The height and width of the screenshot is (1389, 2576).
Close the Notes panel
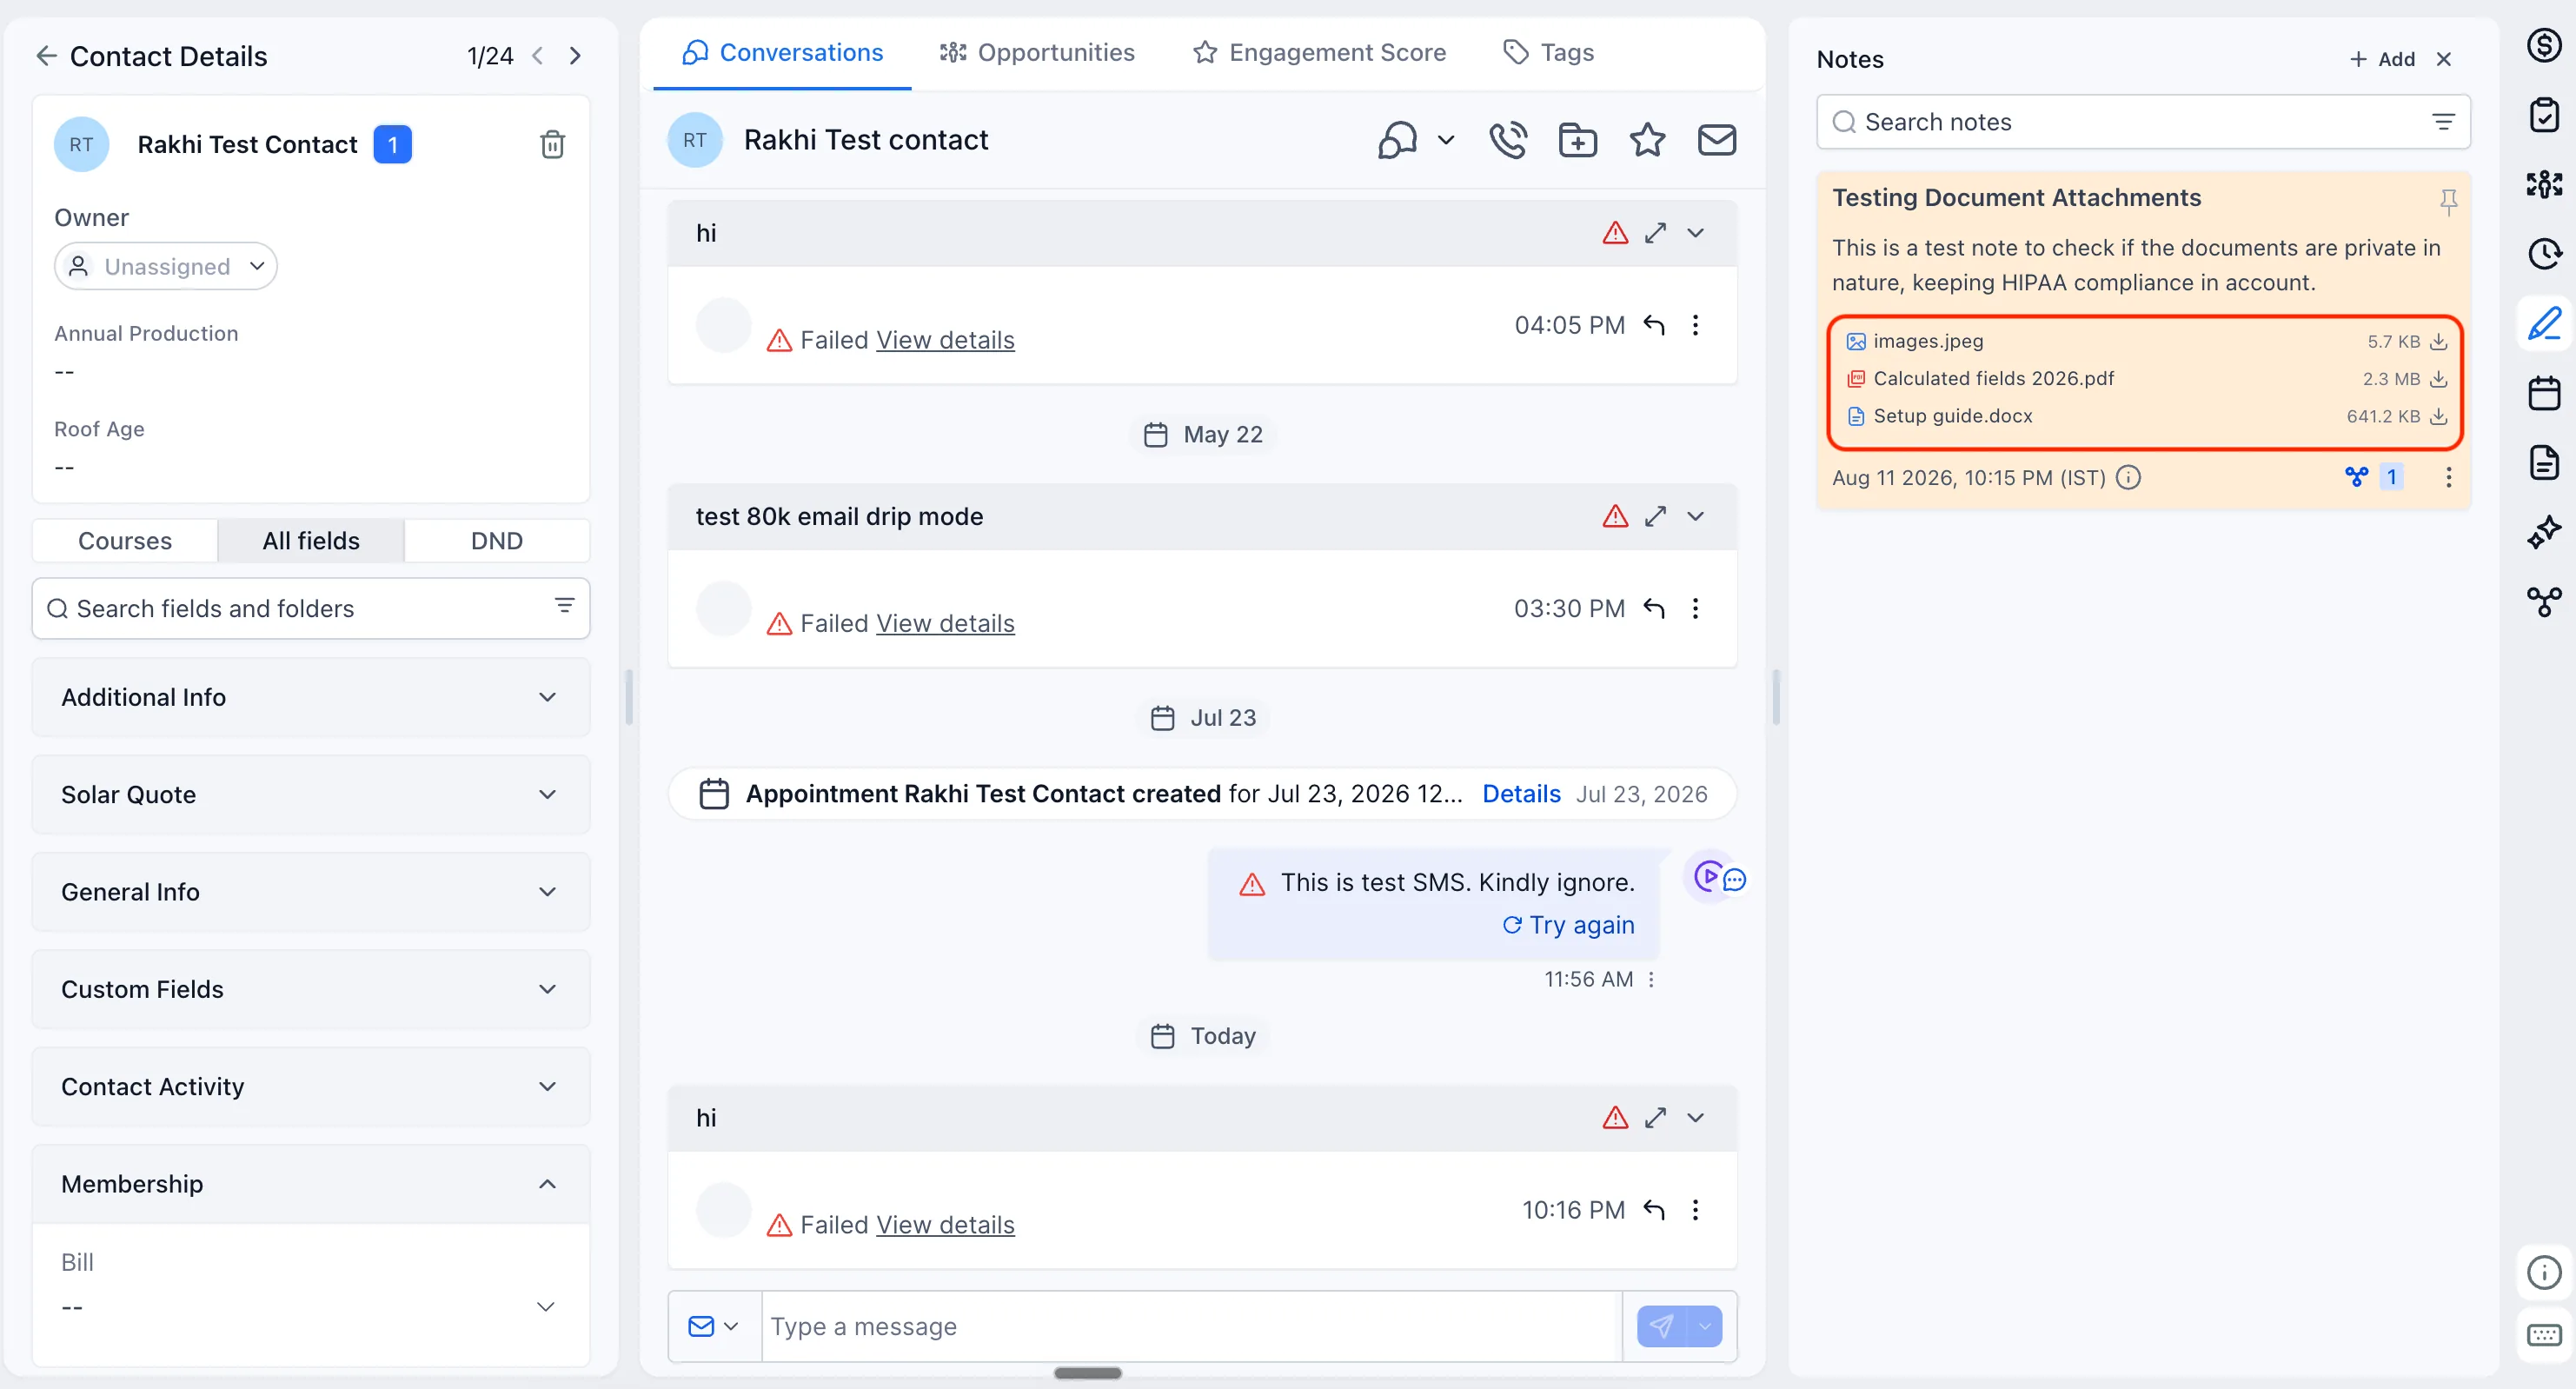pyautogui.click(x=2443, y=59)
